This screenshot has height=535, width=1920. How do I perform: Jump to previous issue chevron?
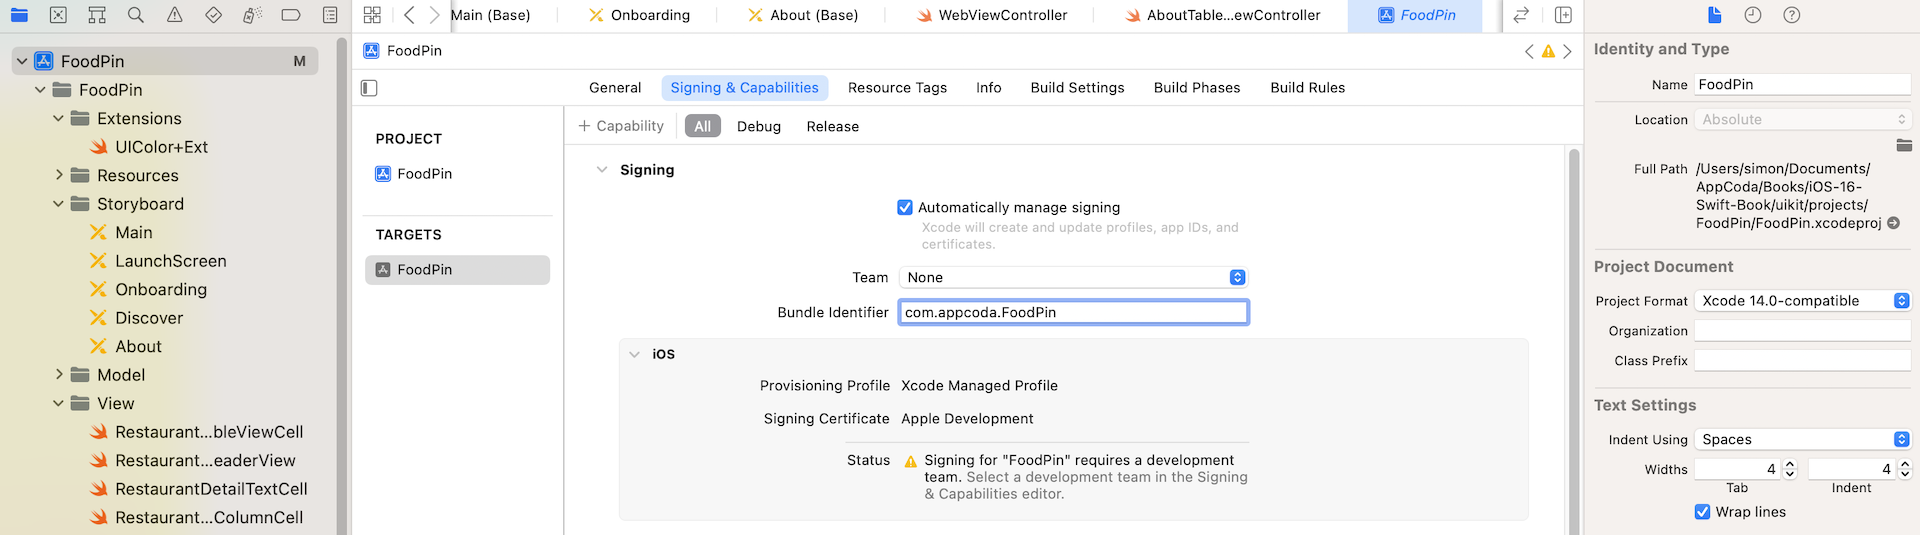pos(1529,51)
